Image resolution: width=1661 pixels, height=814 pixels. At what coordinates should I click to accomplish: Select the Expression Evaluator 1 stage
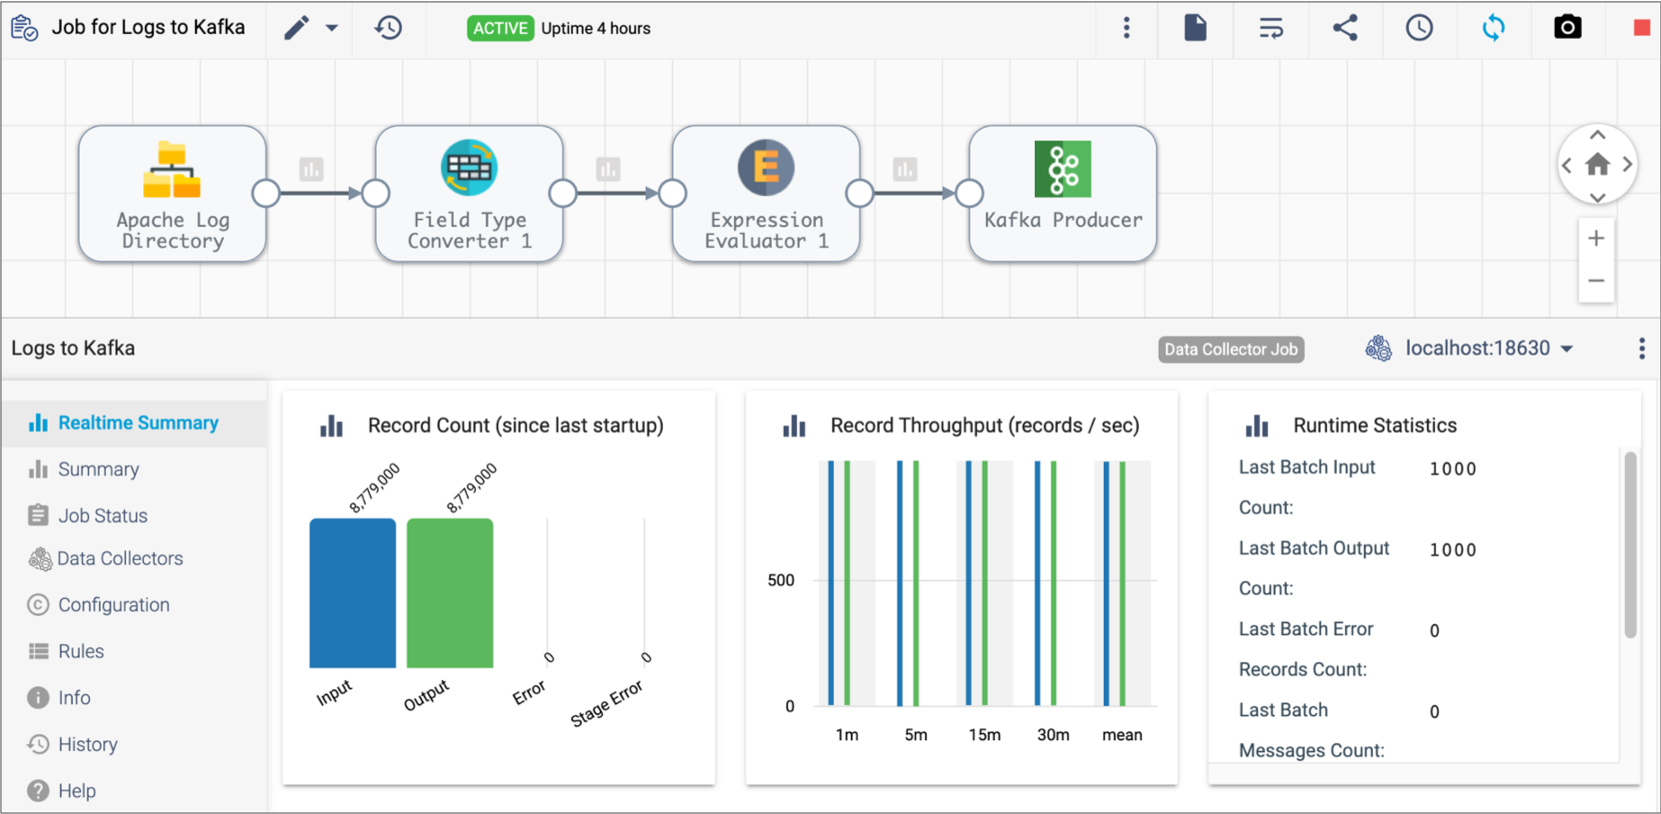(x=766, y=193)
